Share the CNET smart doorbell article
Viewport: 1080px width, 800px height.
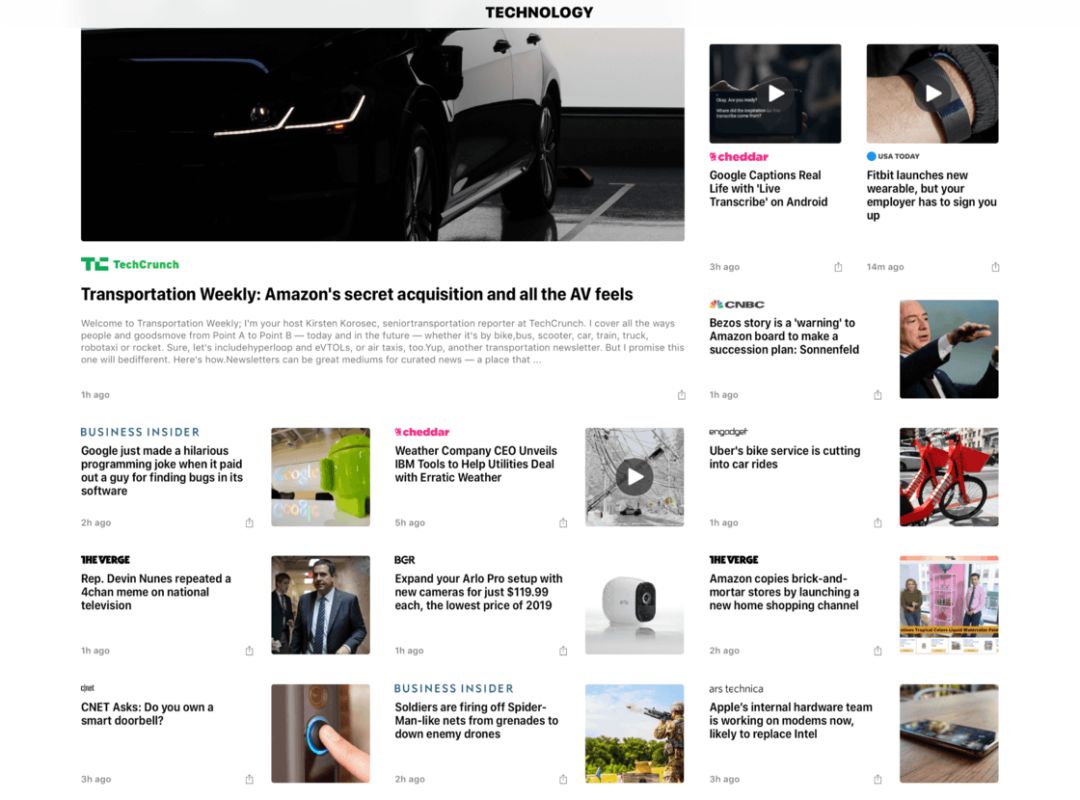point(249,779)
